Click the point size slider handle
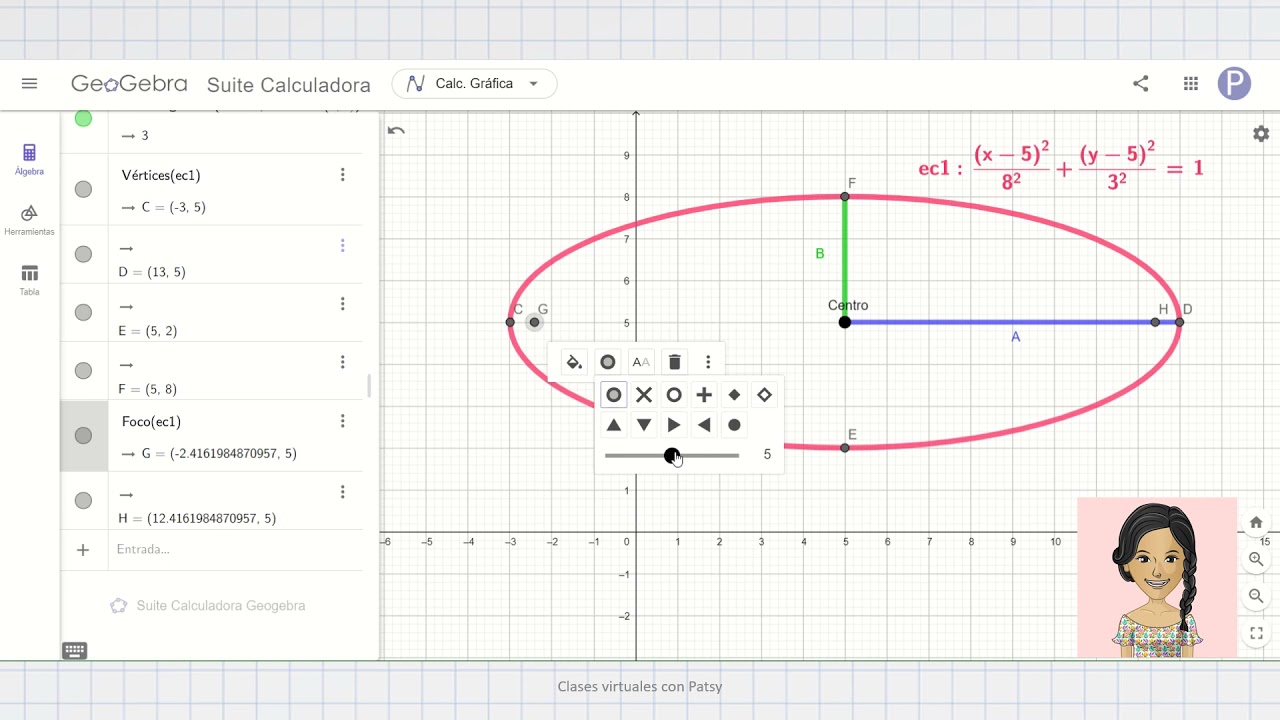 click(x=672, y=455)
